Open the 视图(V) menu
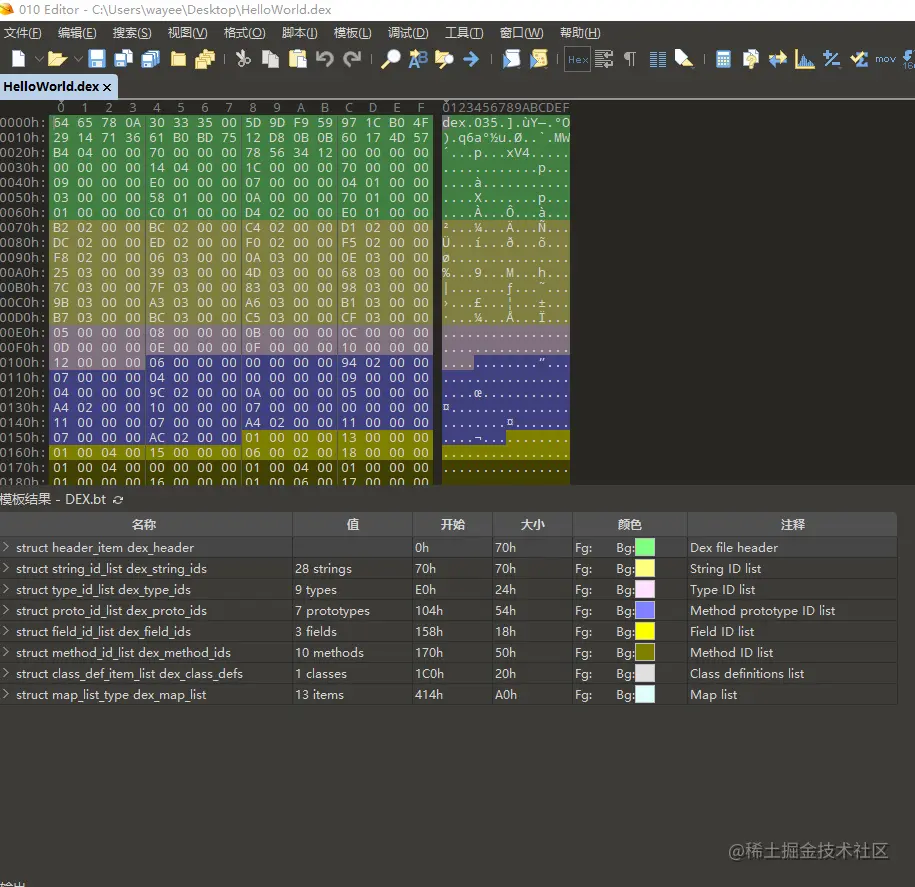 click(187, 33)
